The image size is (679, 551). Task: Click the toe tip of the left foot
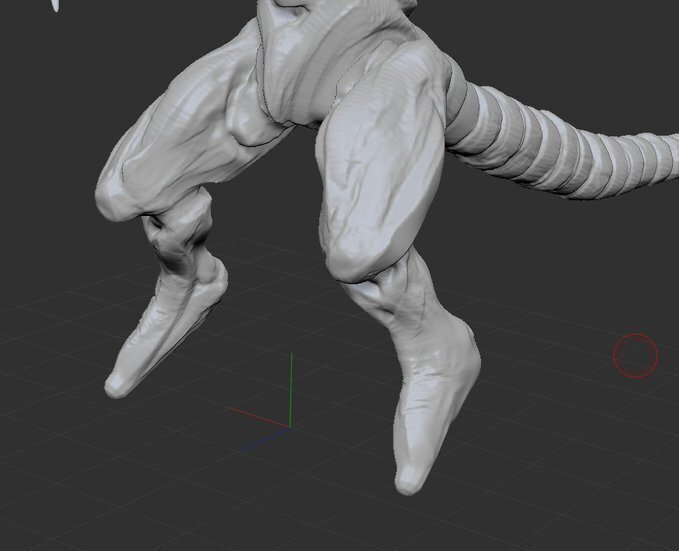click(x=116, y=386)
